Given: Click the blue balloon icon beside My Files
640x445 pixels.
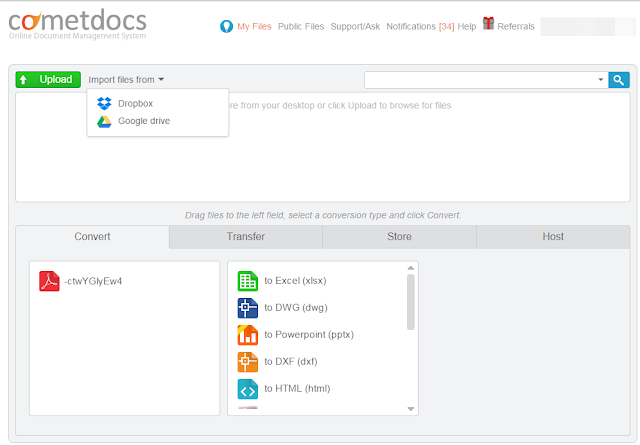Looking at the screenshot, I should click(x=226, y=27).
